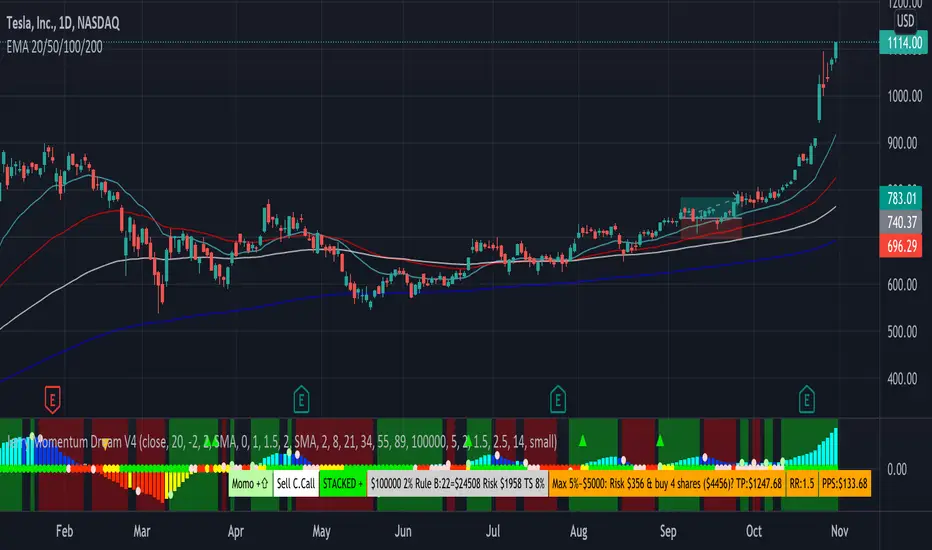Click the May label on the time axis
The height and width of the screenshot is (550, 932).
tap(321, 531)
